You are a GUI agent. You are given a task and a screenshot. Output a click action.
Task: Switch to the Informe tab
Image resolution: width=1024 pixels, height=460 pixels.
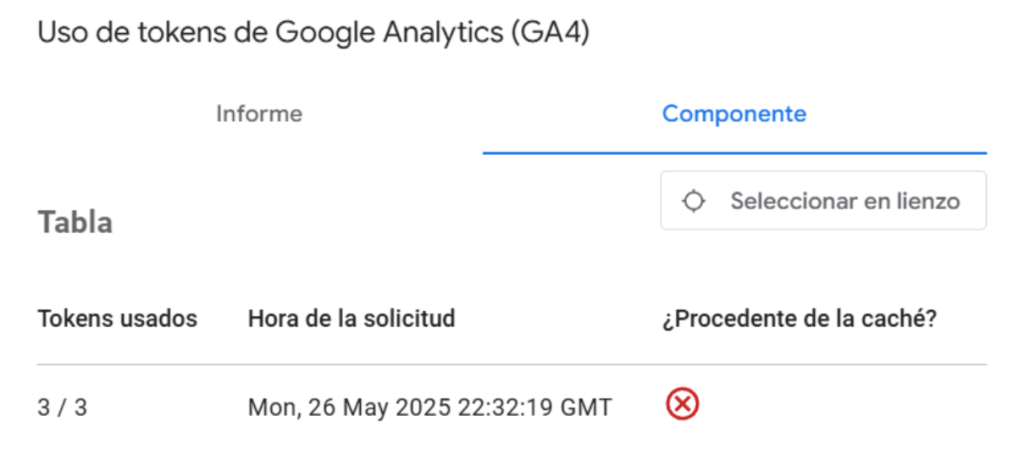pos(259,114)
